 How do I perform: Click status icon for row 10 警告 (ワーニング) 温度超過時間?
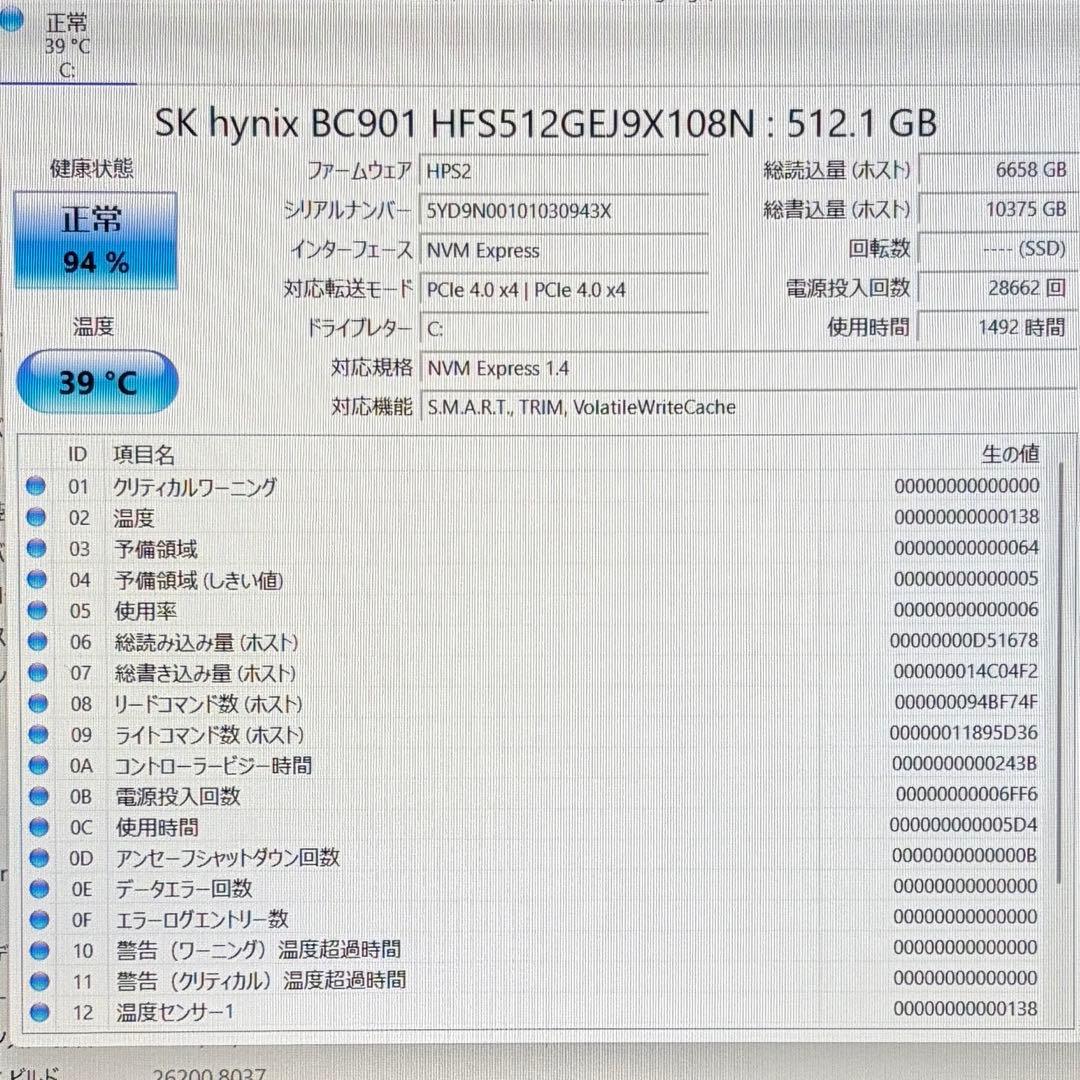click(x=40, y=951)
